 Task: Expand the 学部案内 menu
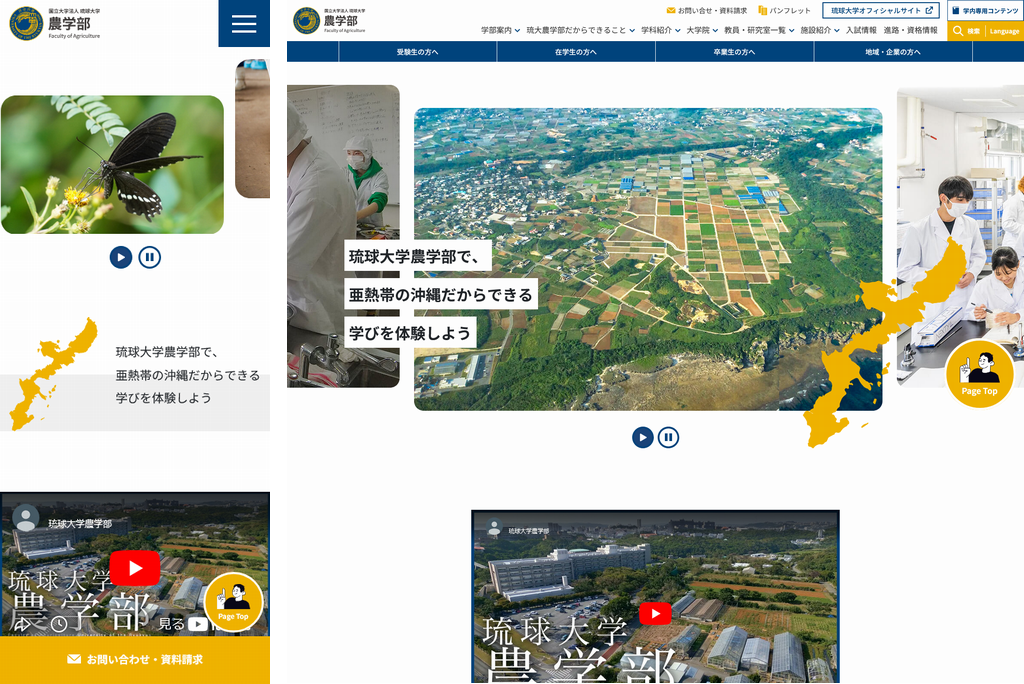500,30
